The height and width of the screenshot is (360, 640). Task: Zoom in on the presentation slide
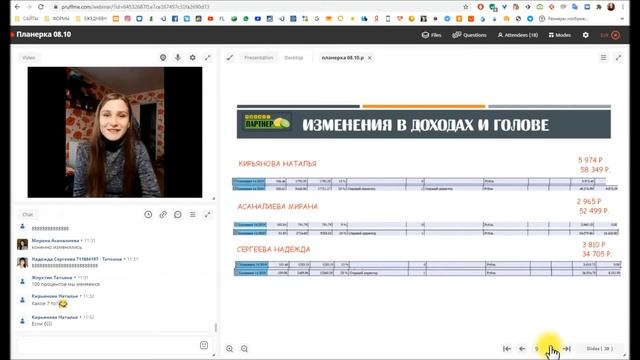(x=230, y=349)
